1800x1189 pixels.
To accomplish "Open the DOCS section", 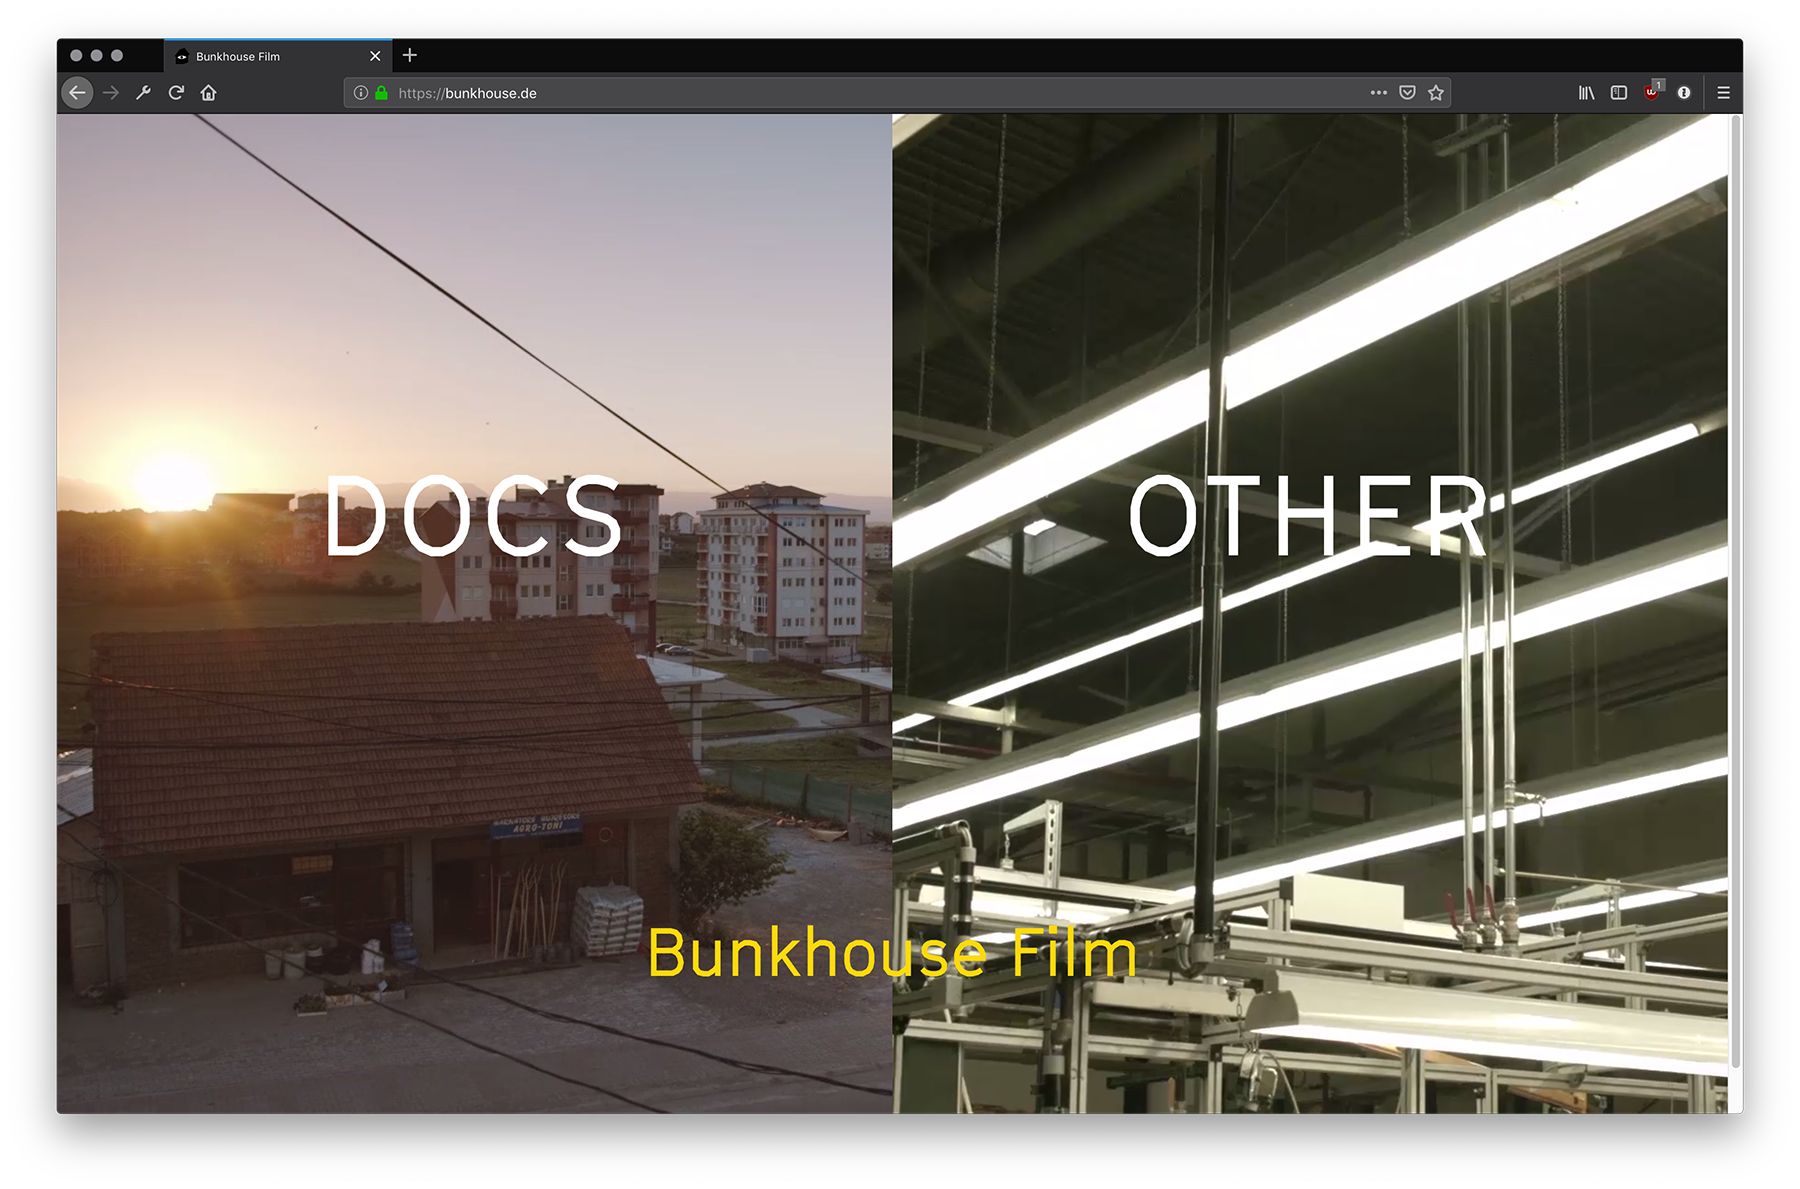I will [x=473, y=516].
